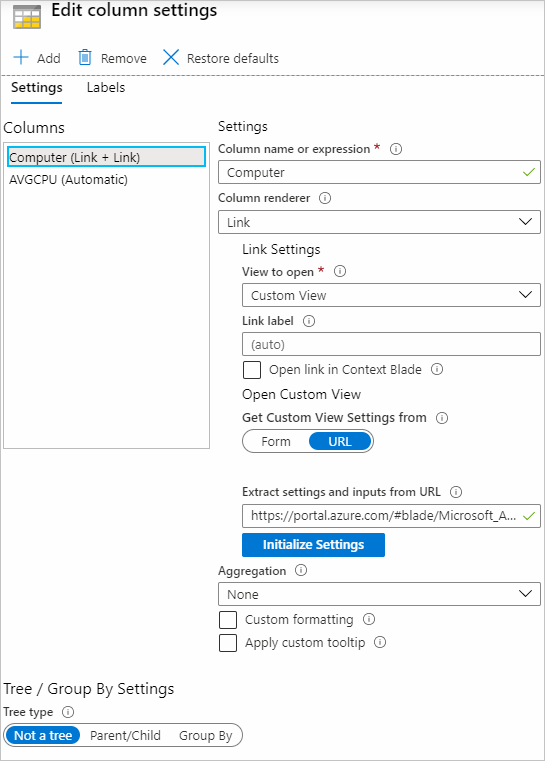Select AVGCPU (Automatic) in the Columns list
Image resolution: width=545 pixels, height=761 pixels.
click(68, 180)
